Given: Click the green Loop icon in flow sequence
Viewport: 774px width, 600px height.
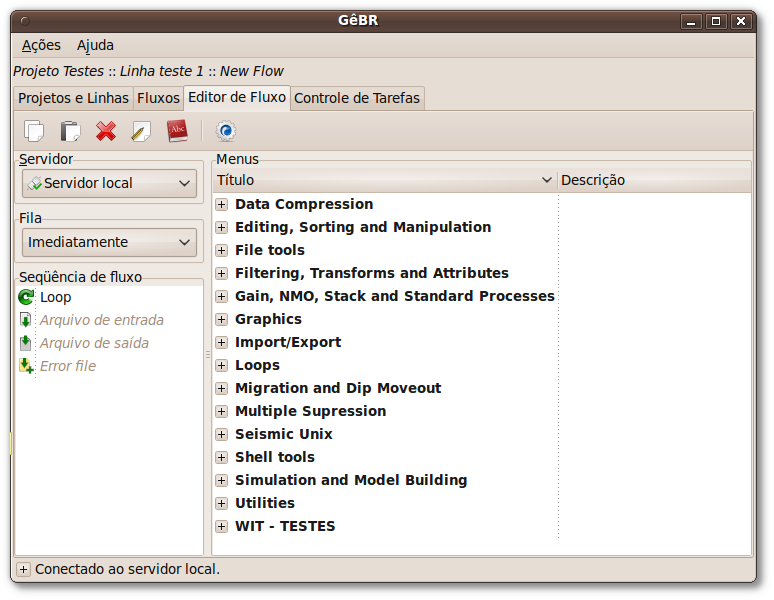Looking at the screenshot, I should (x=26, y=297).
